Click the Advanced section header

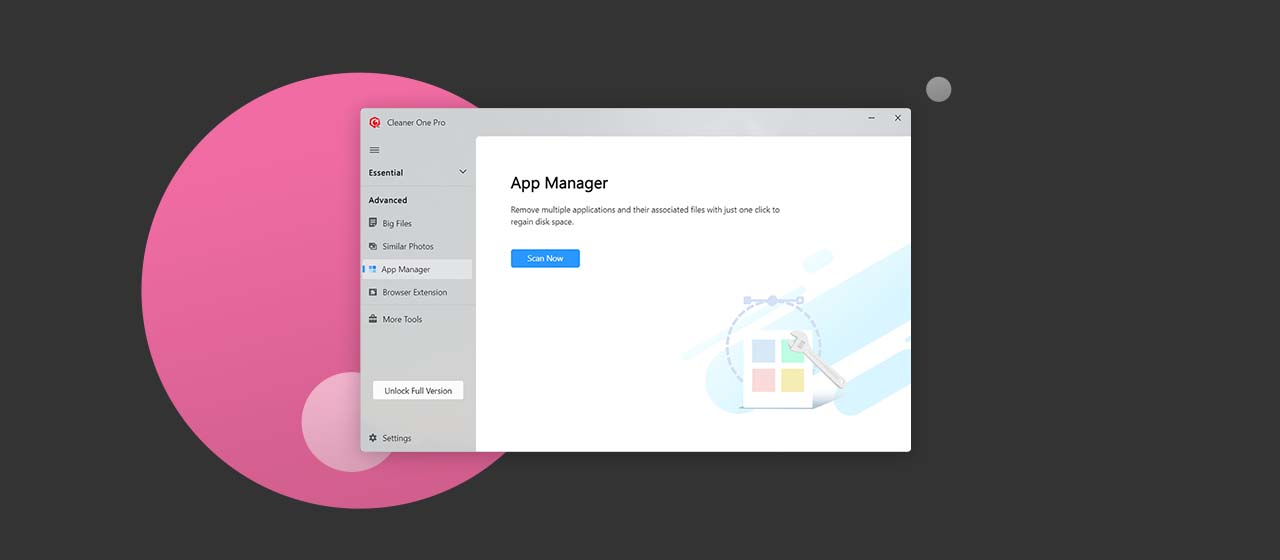click(x=388, y=200)
